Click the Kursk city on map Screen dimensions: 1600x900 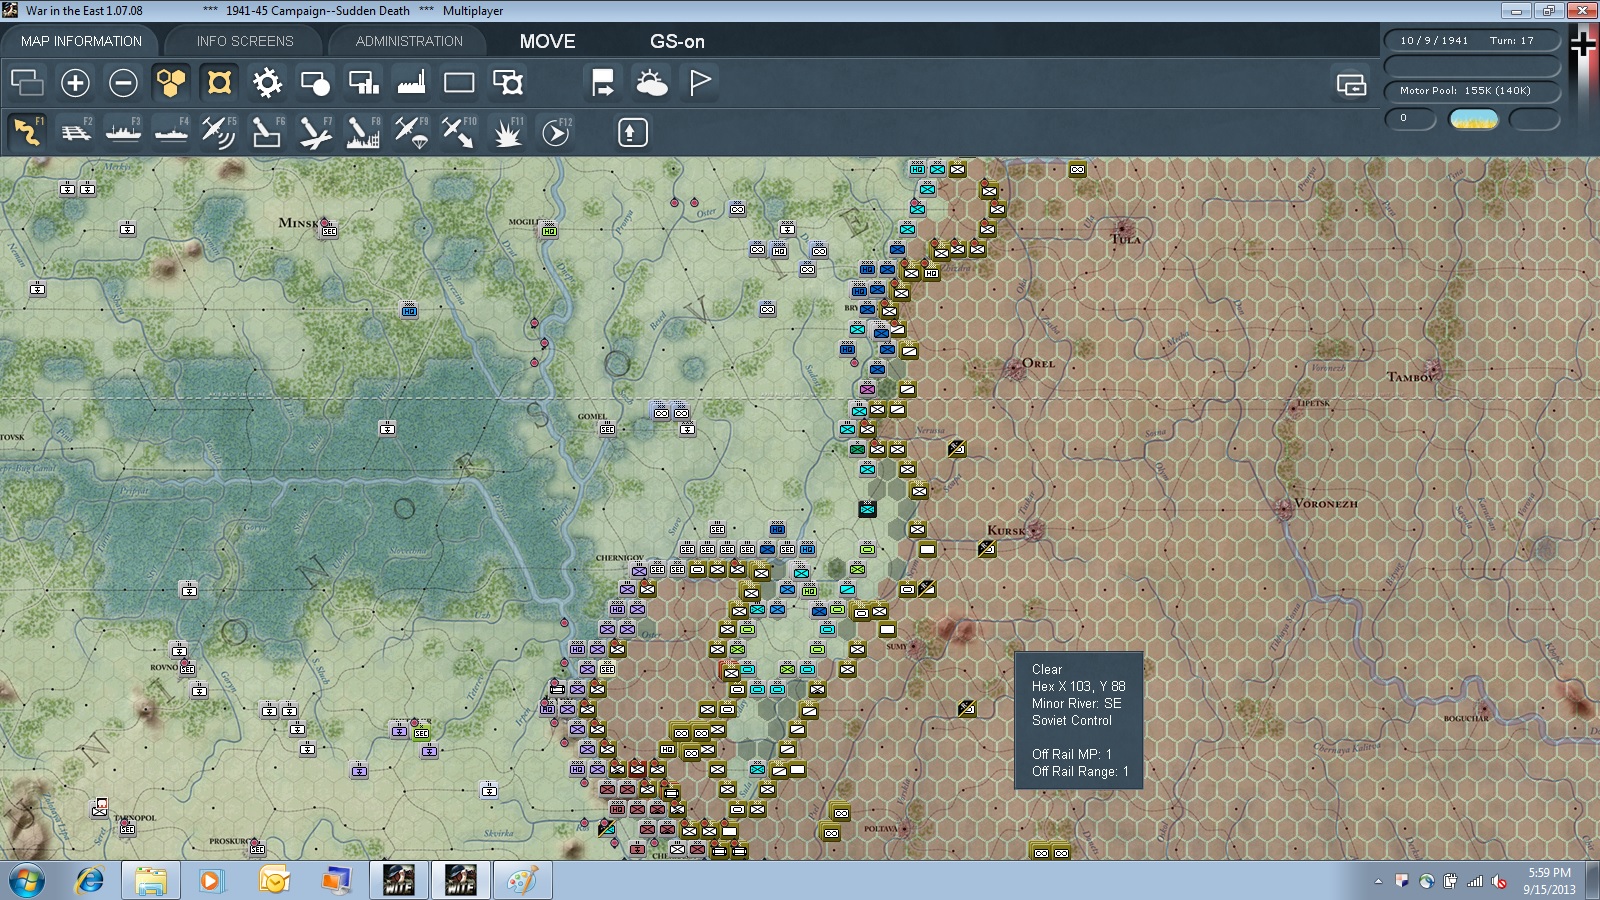click(x=1034, y=530)
